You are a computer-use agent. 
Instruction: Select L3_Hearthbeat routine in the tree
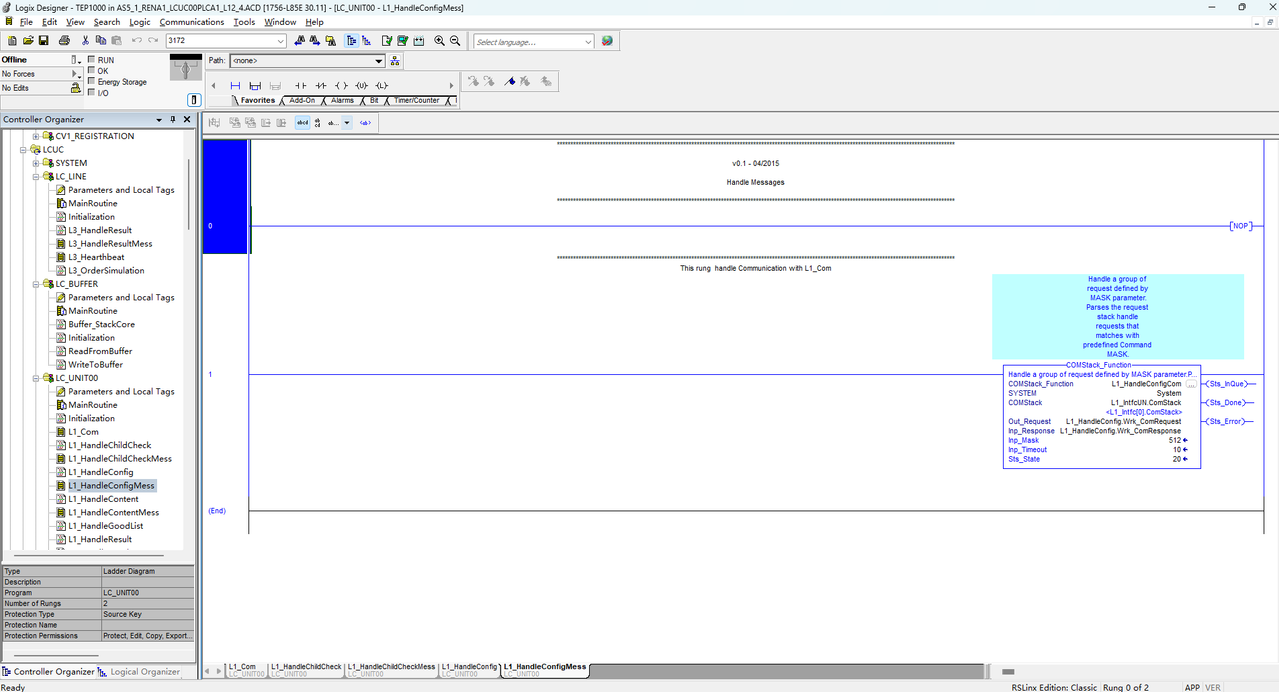96,257
